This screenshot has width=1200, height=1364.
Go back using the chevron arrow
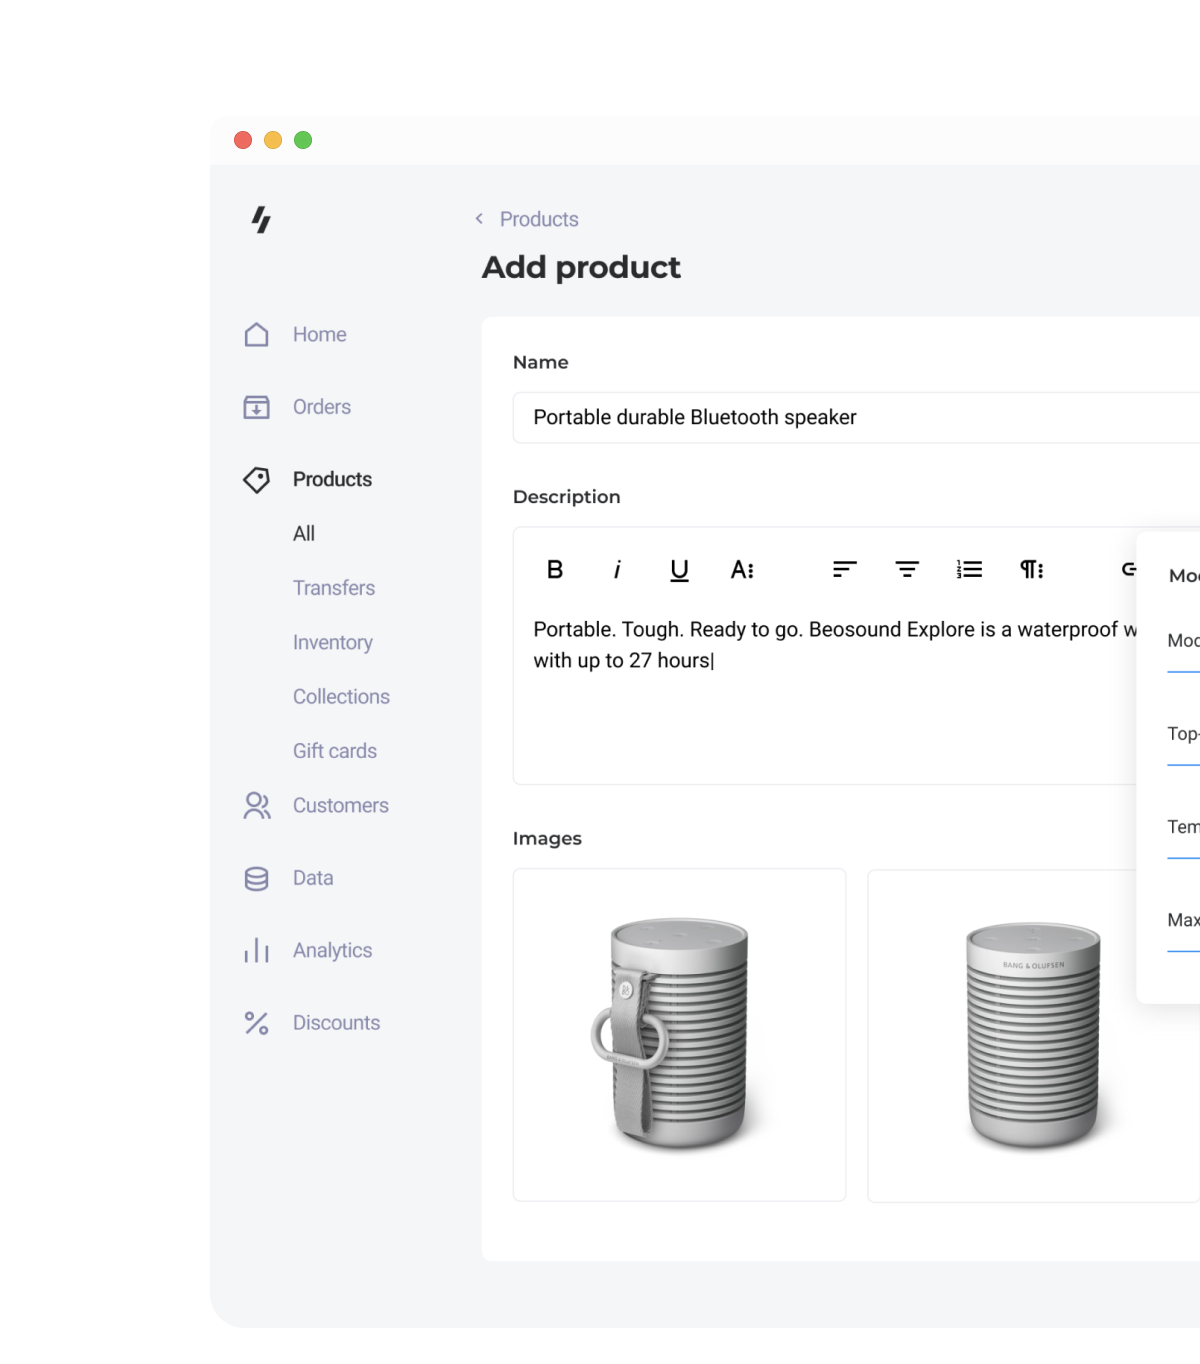(x=479, y=219)
